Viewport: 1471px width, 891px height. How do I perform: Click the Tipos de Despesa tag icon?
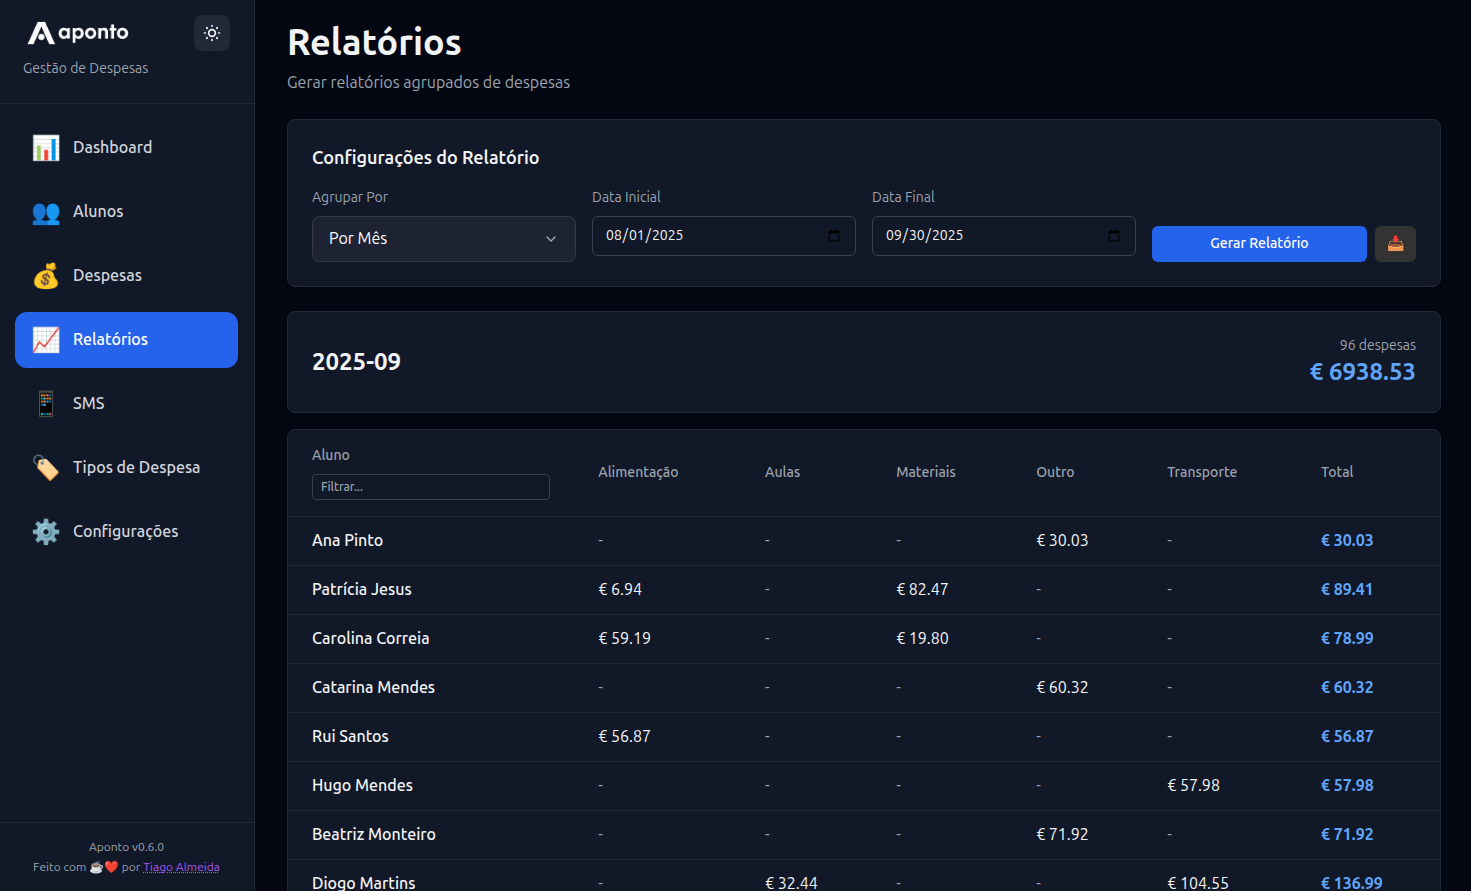tap(46, 468)
